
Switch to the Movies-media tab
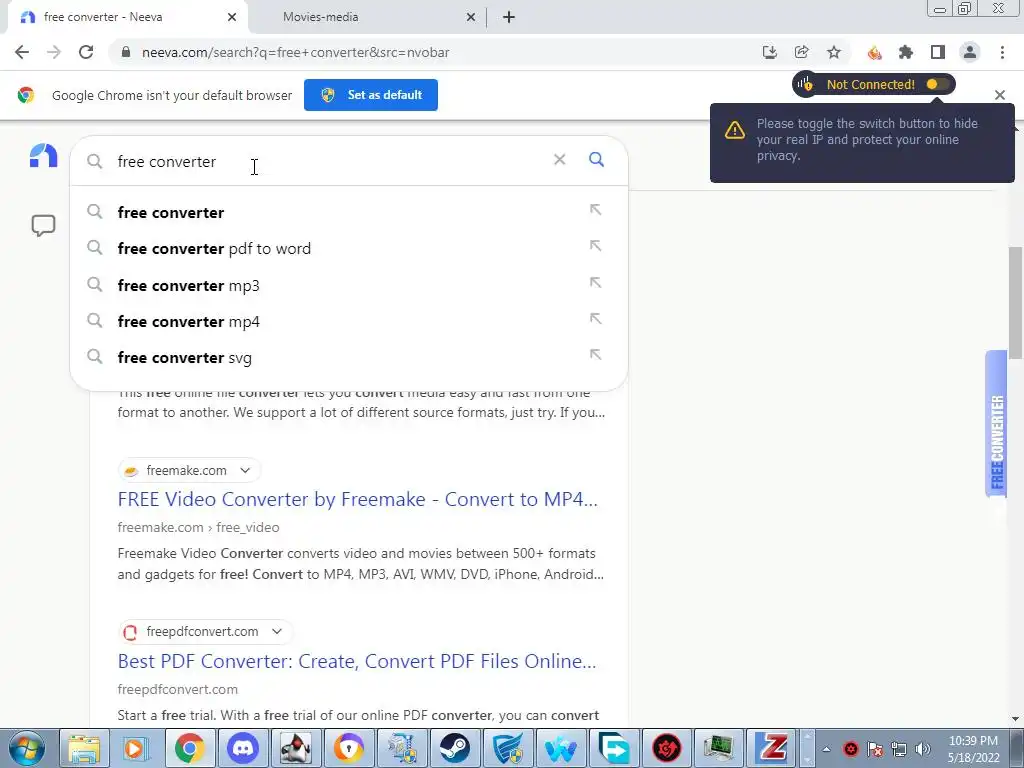tap(321, 17)
